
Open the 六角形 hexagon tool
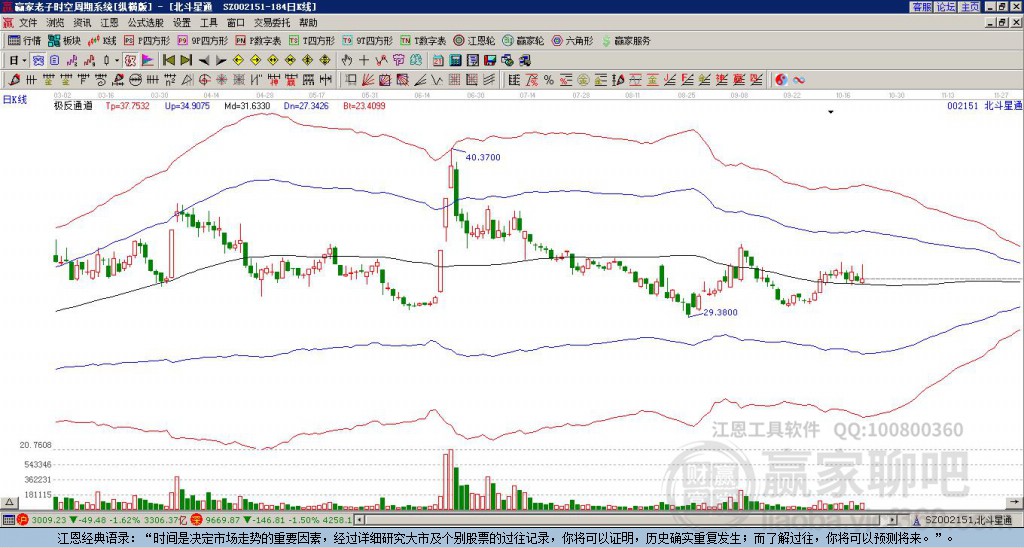click(x=572, y=40)
